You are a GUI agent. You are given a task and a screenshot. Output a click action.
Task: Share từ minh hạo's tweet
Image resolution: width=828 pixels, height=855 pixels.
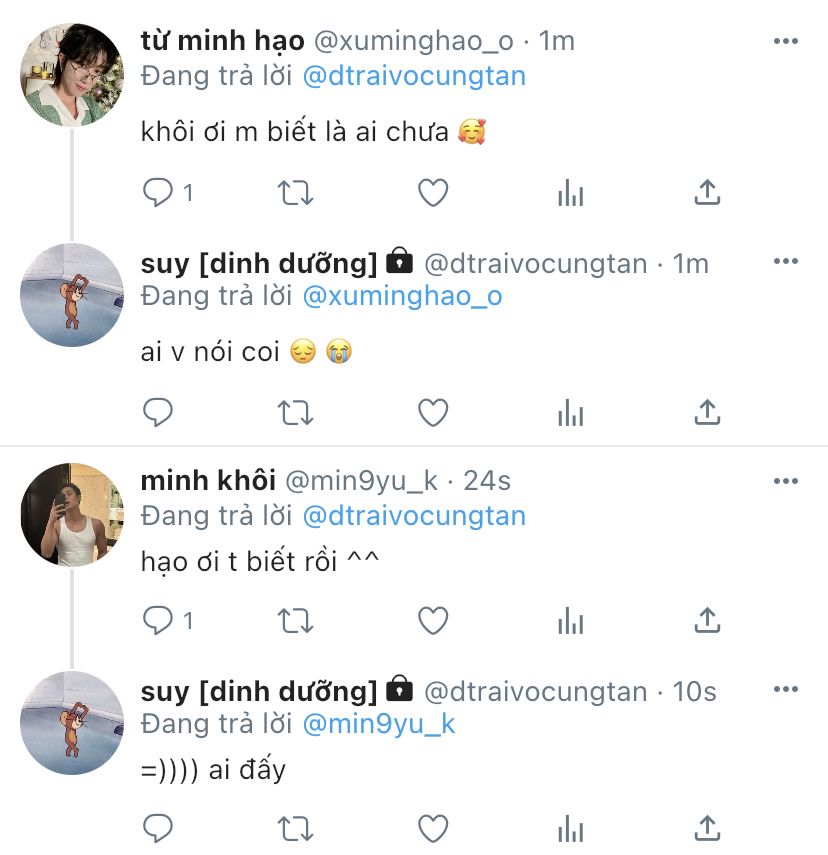(x=707, y=192)
